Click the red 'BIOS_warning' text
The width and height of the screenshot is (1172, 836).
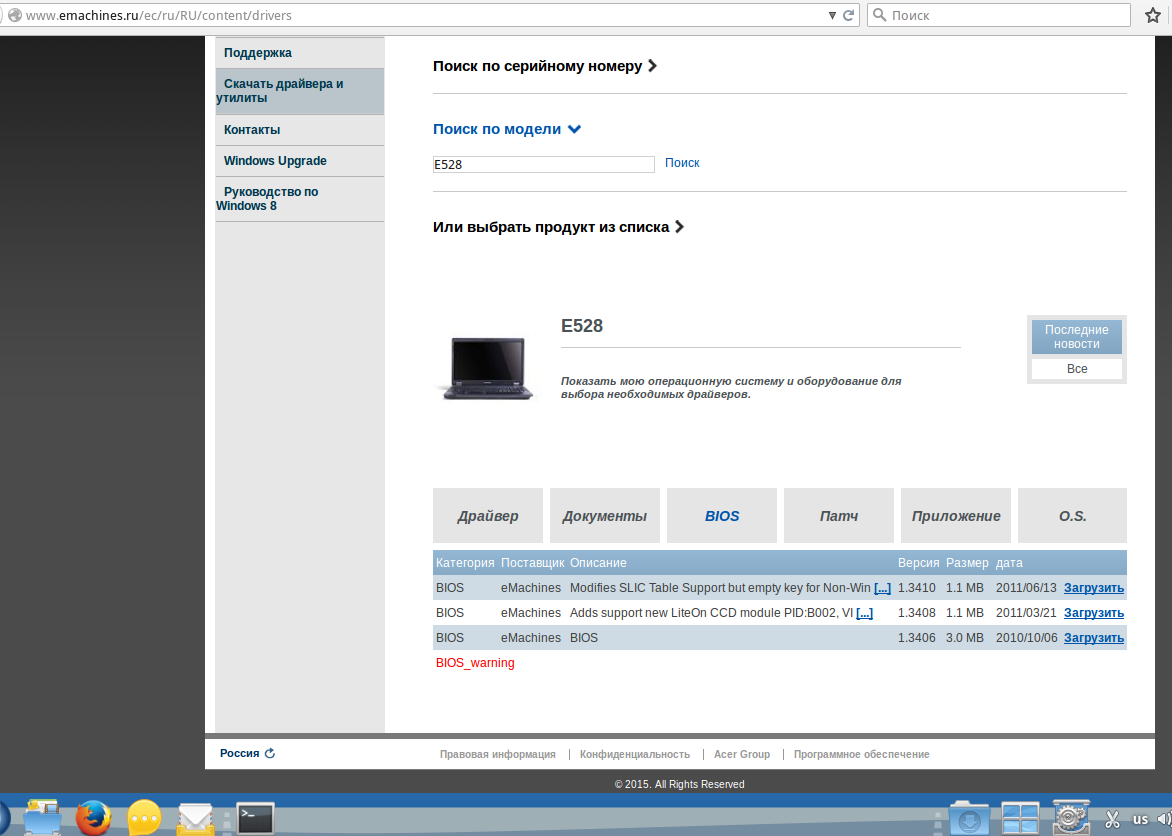pyautogui.click(x=475, y=663)
